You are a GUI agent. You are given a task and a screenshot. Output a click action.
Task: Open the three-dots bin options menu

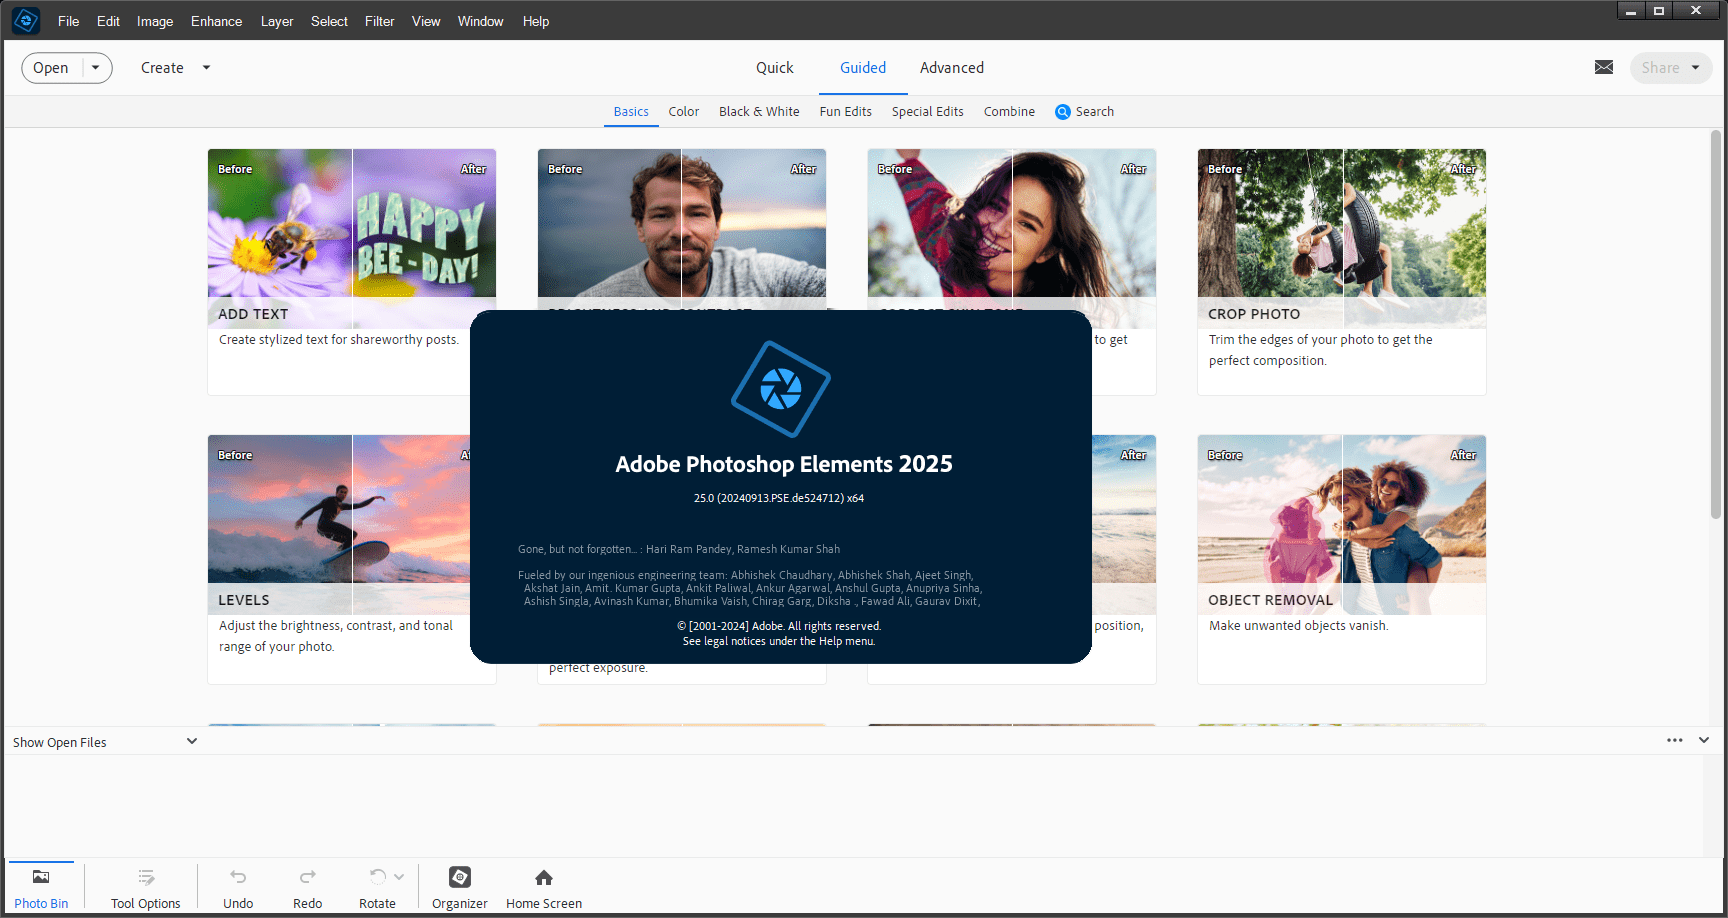coord(1675,740)
